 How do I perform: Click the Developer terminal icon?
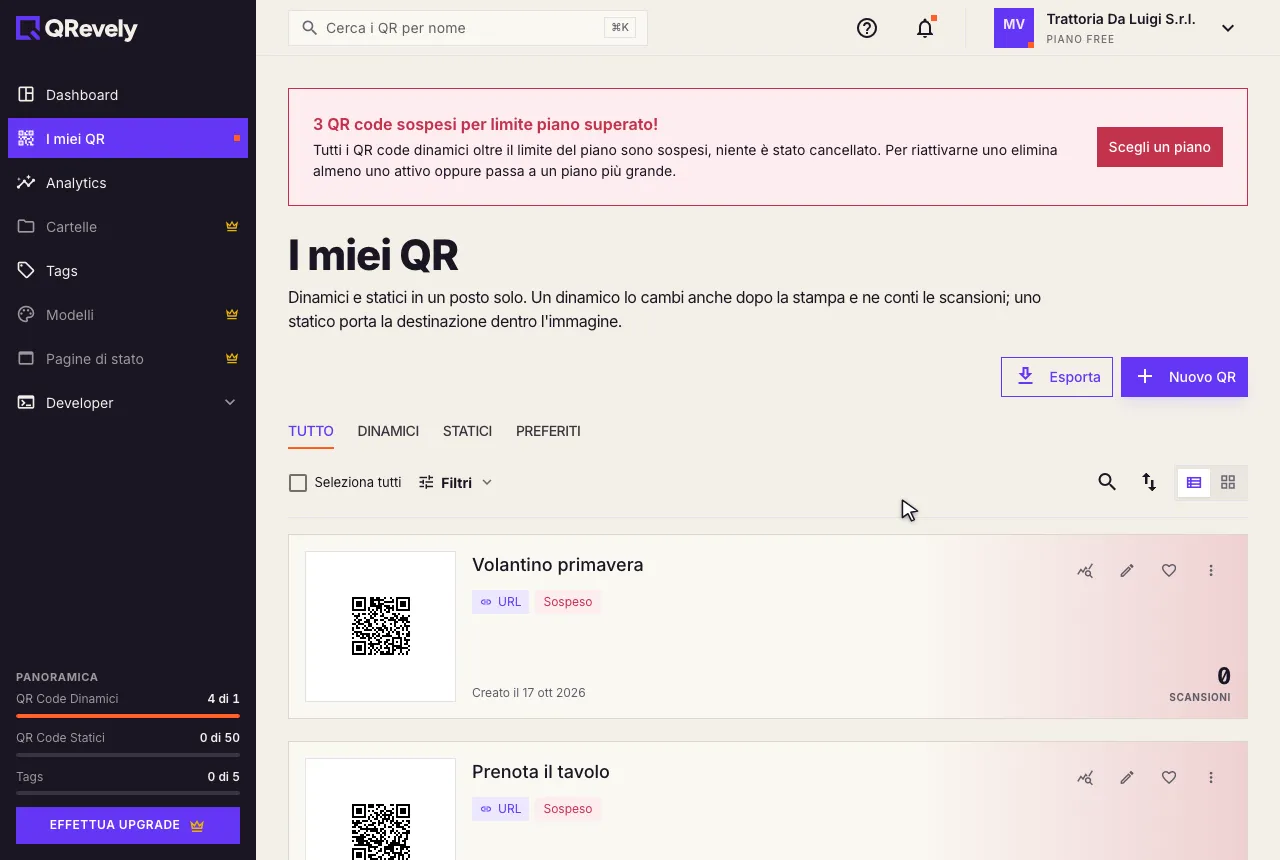tap(26, 403)
